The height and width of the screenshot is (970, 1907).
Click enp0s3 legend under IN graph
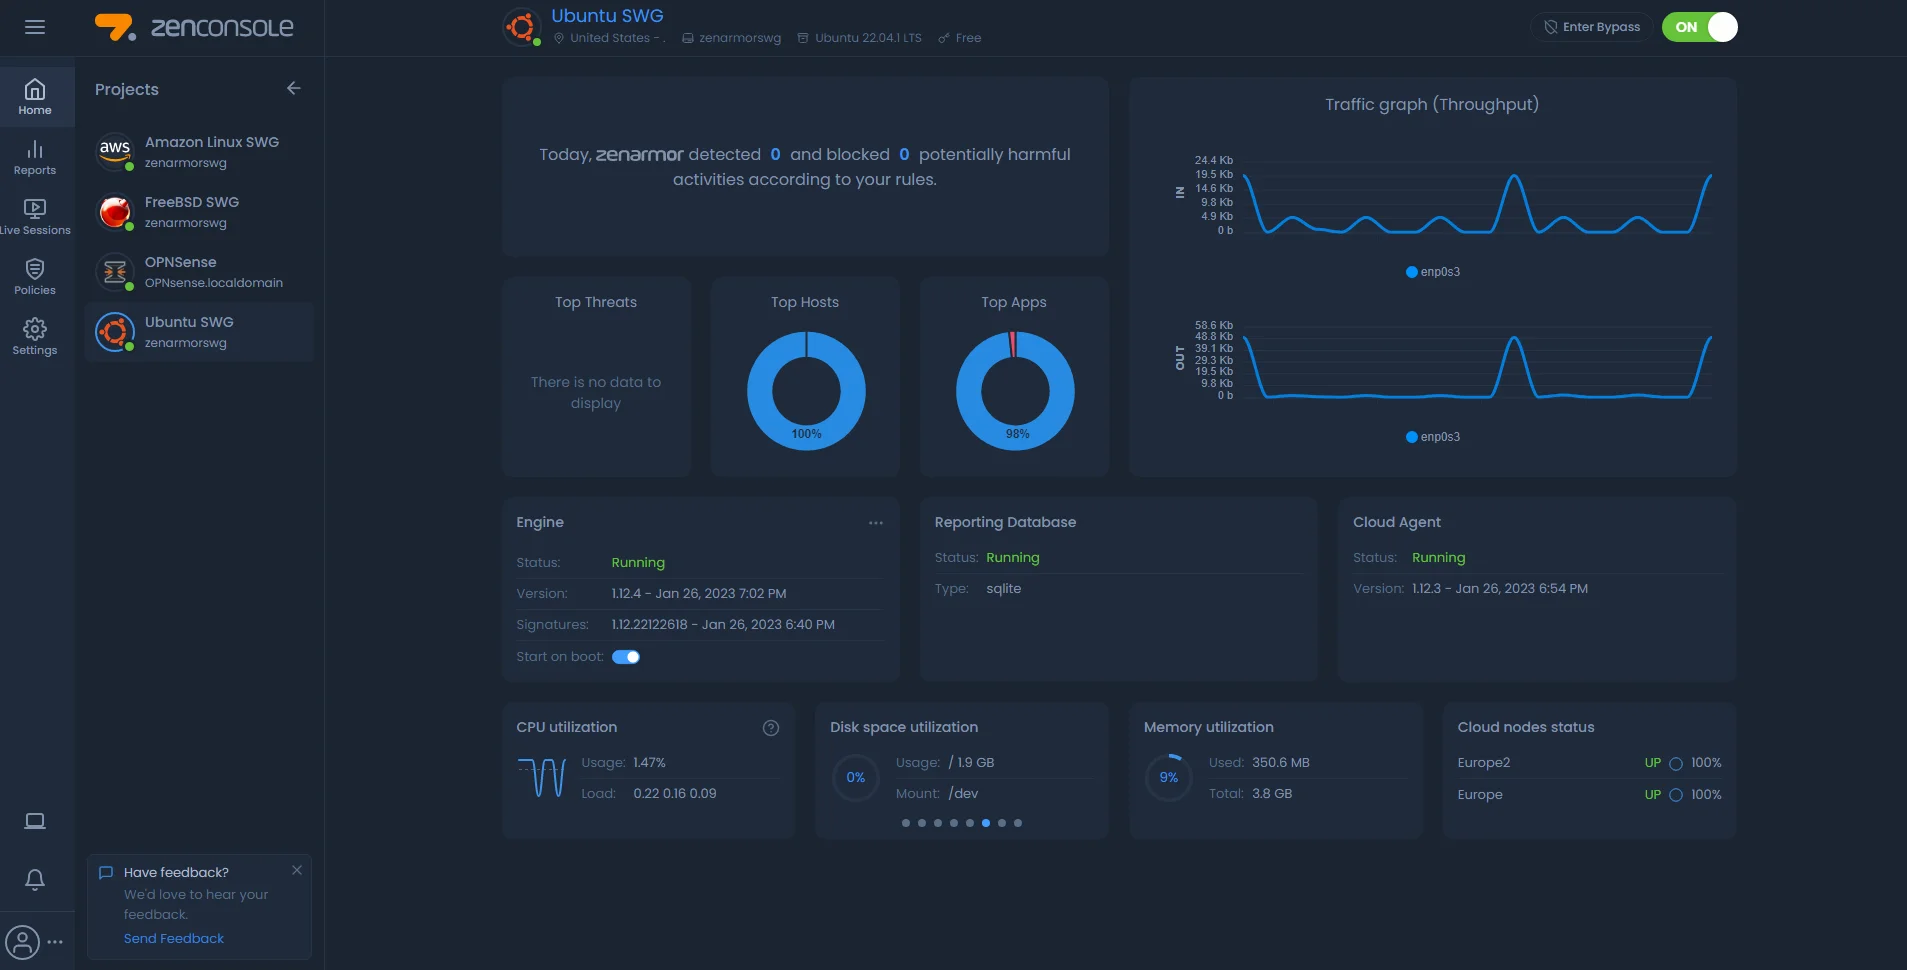pos(1433,272)
